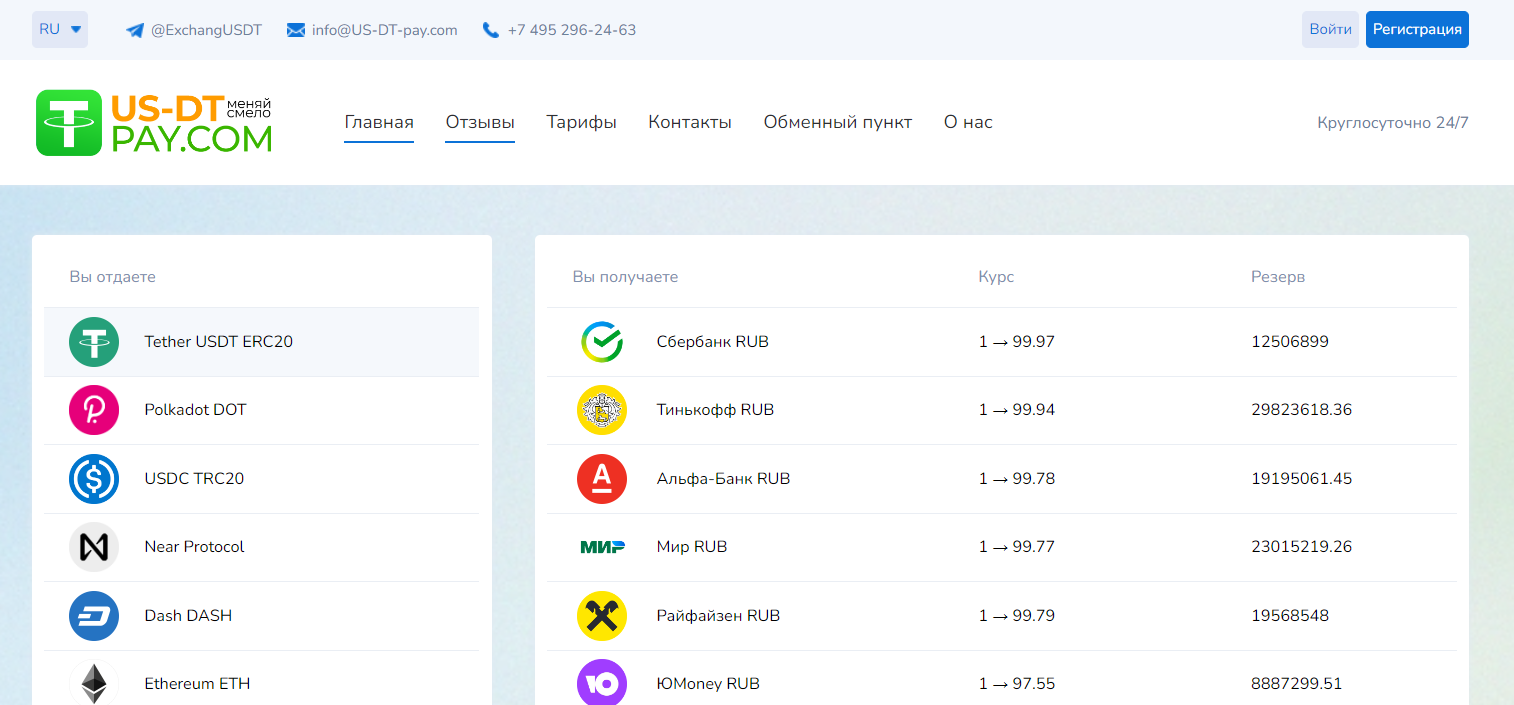Go to the Главная menu item

tap(379, 122)
